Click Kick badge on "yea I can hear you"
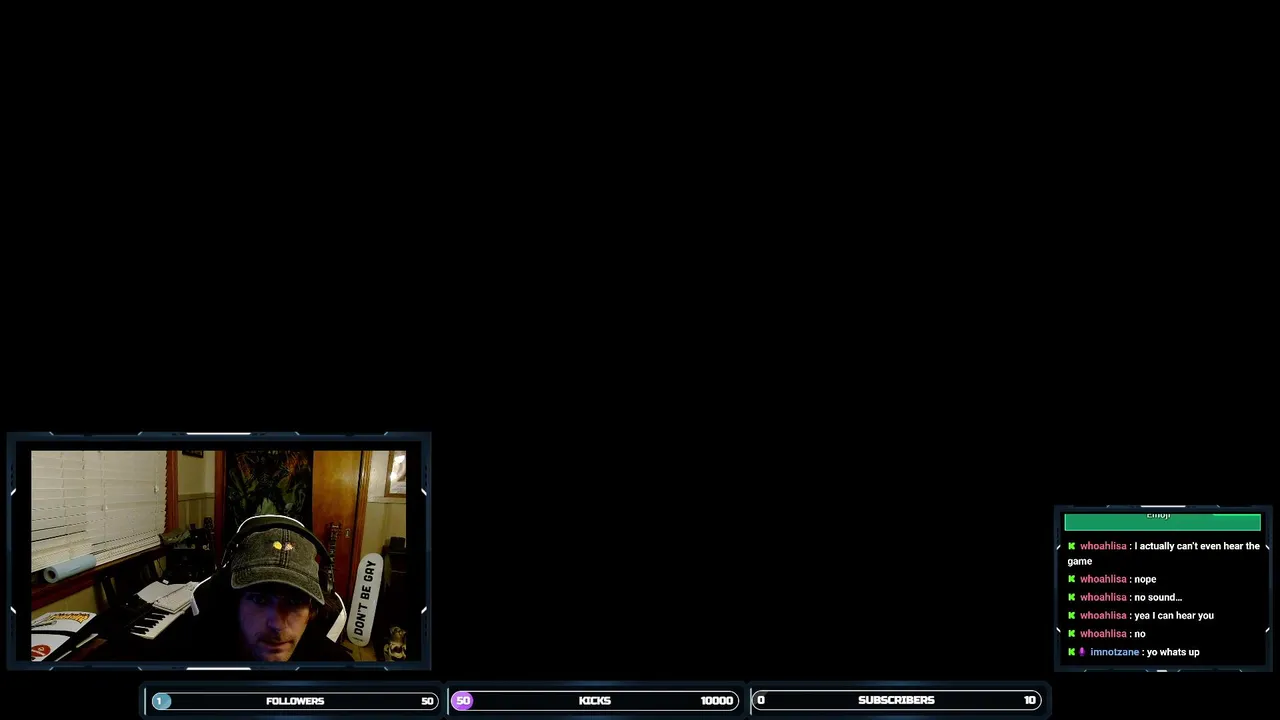This screenshot has width=1280, height=720. tap(1071, 615)
